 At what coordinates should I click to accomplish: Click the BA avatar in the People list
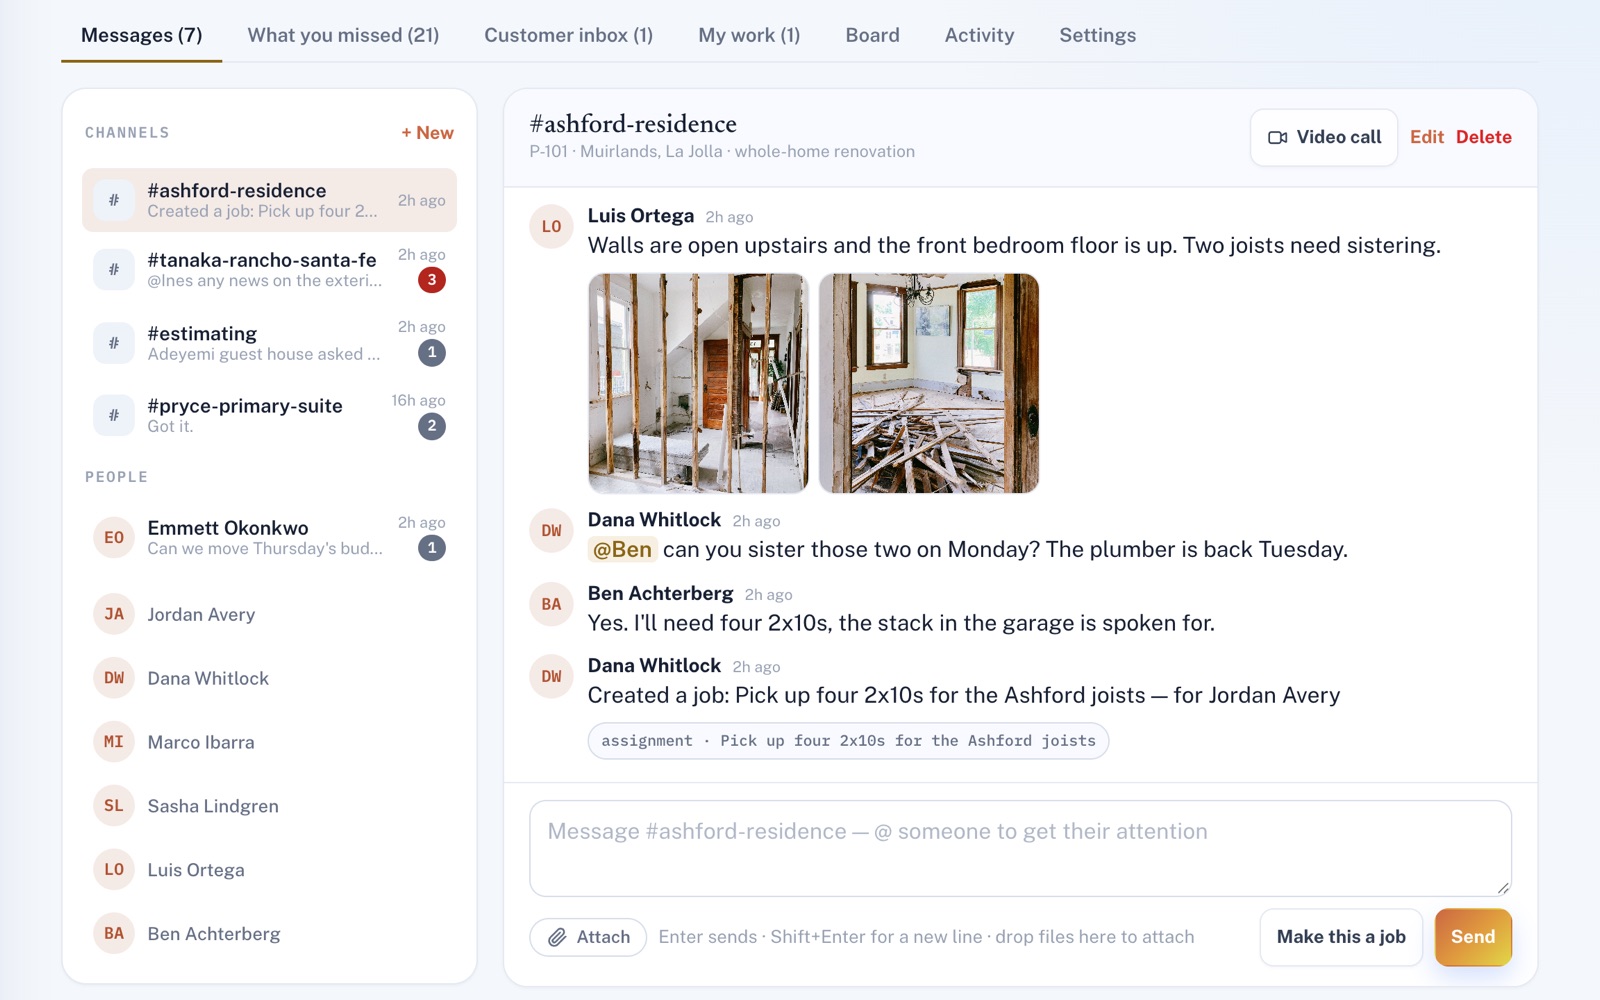point(114,934)
